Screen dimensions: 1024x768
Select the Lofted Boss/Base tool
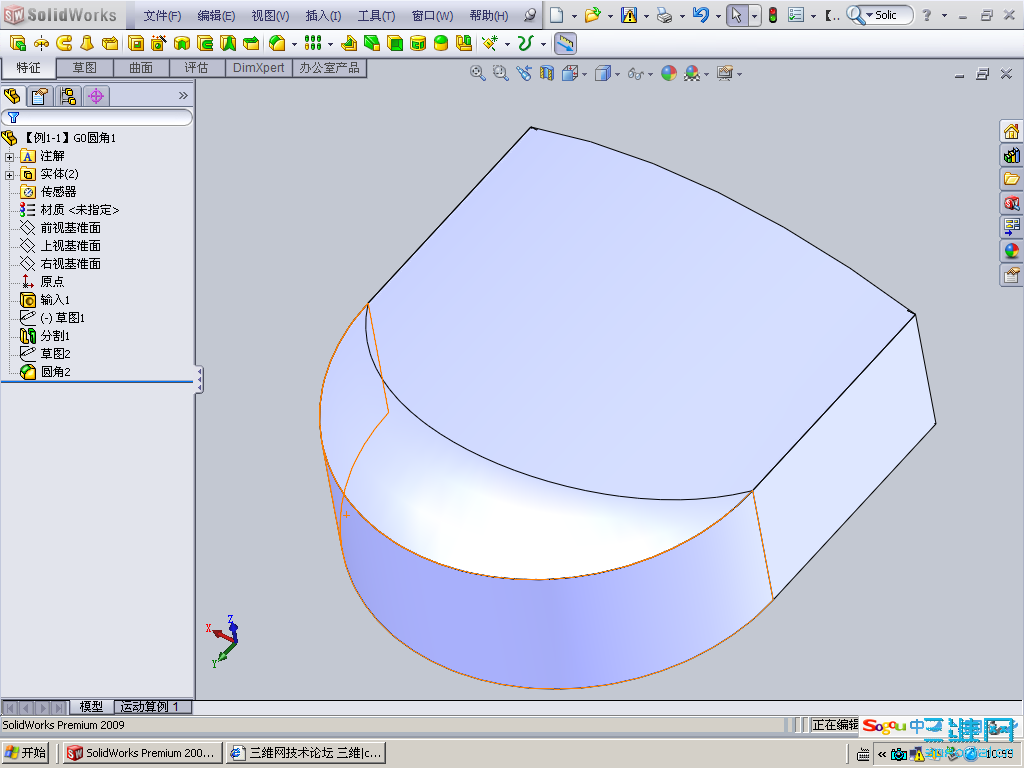click(x=87, y=43)
